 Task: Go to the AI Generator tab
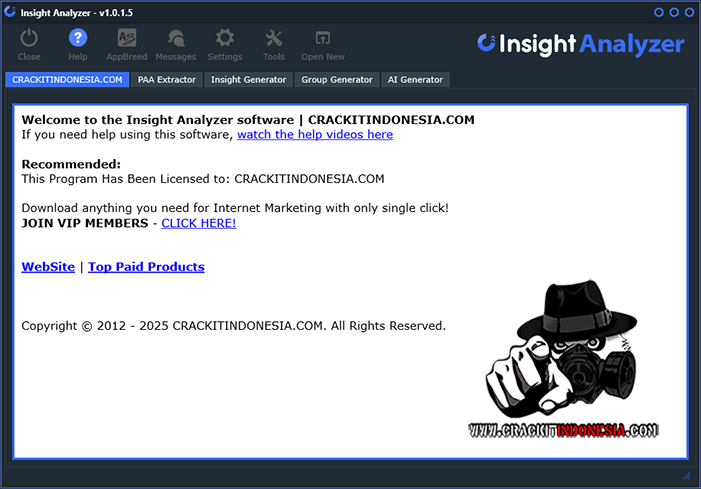(415, 79)
